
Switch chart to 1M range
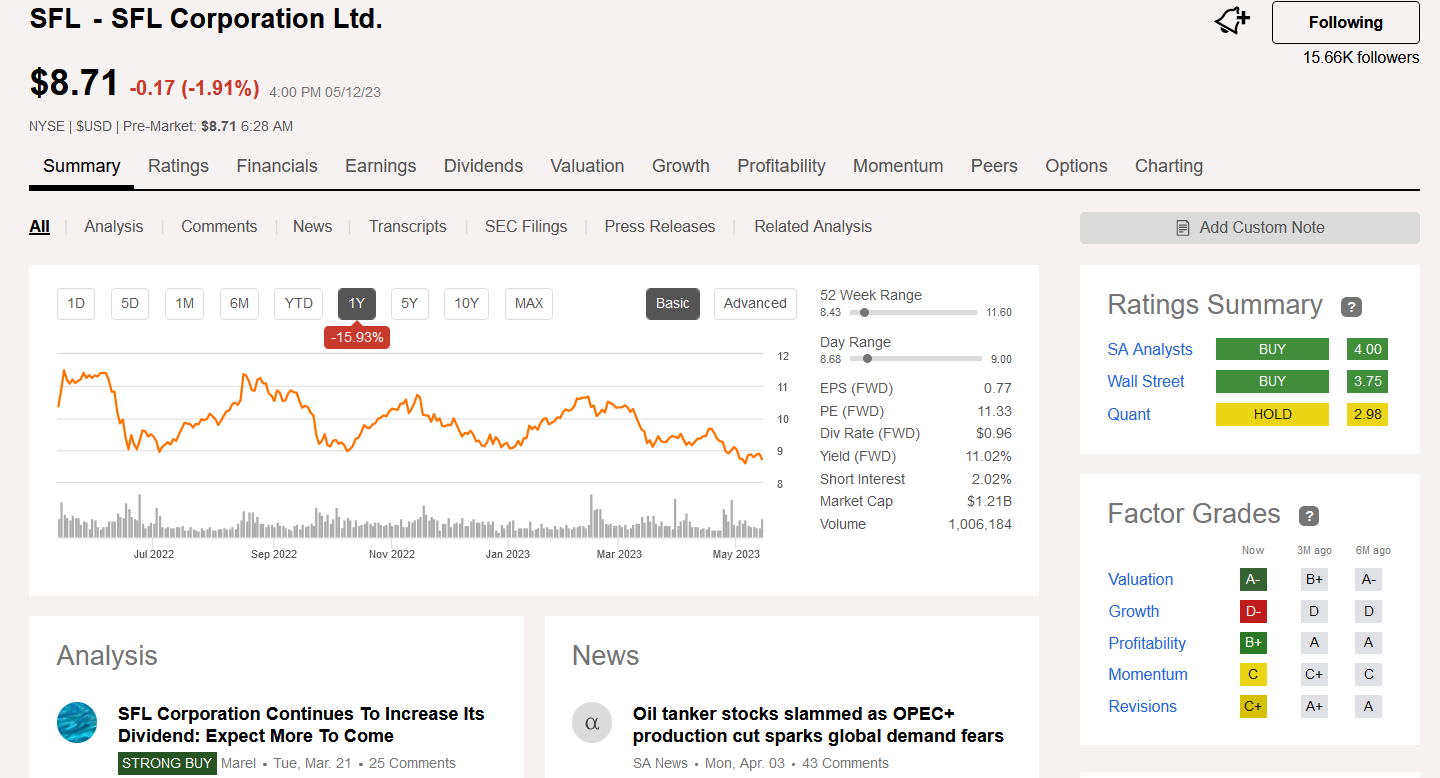[184, 304]
